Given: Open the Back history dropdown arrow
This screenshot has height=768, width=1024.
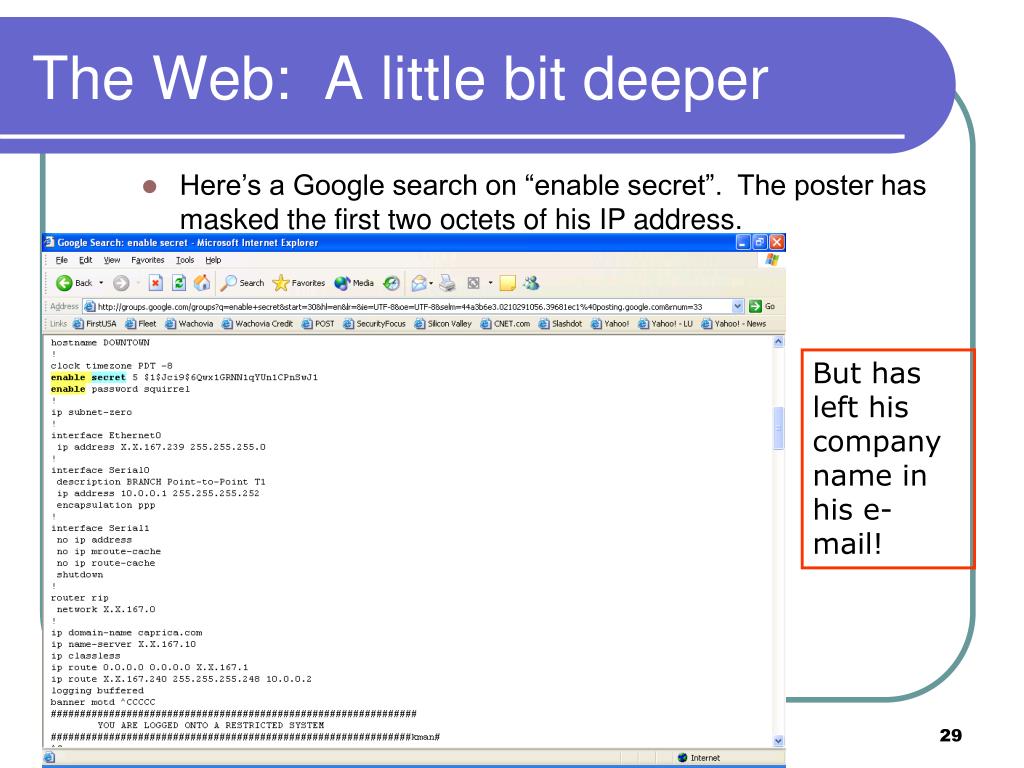Looking at the screenshot, I should pyautogui.click(x=101, y=283).
